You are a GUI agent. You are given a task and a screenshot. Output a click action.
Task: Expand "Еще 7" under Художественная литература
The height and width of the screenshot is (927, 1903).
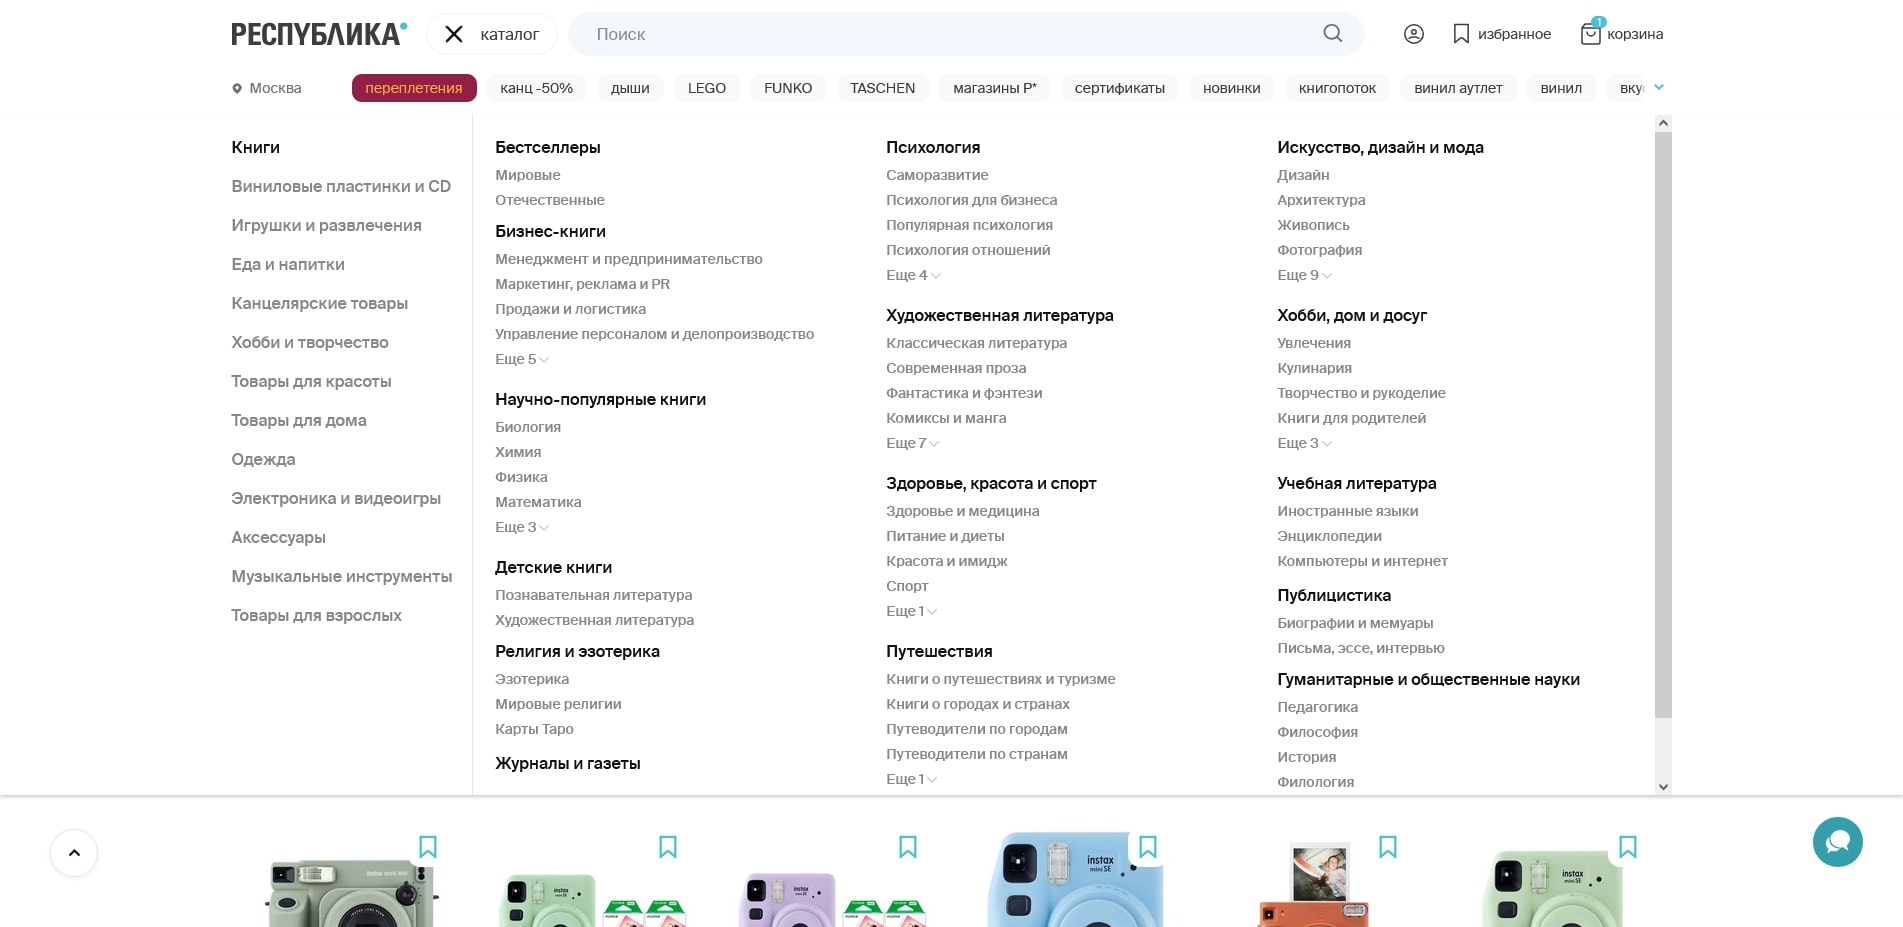(x=912, y=443)
